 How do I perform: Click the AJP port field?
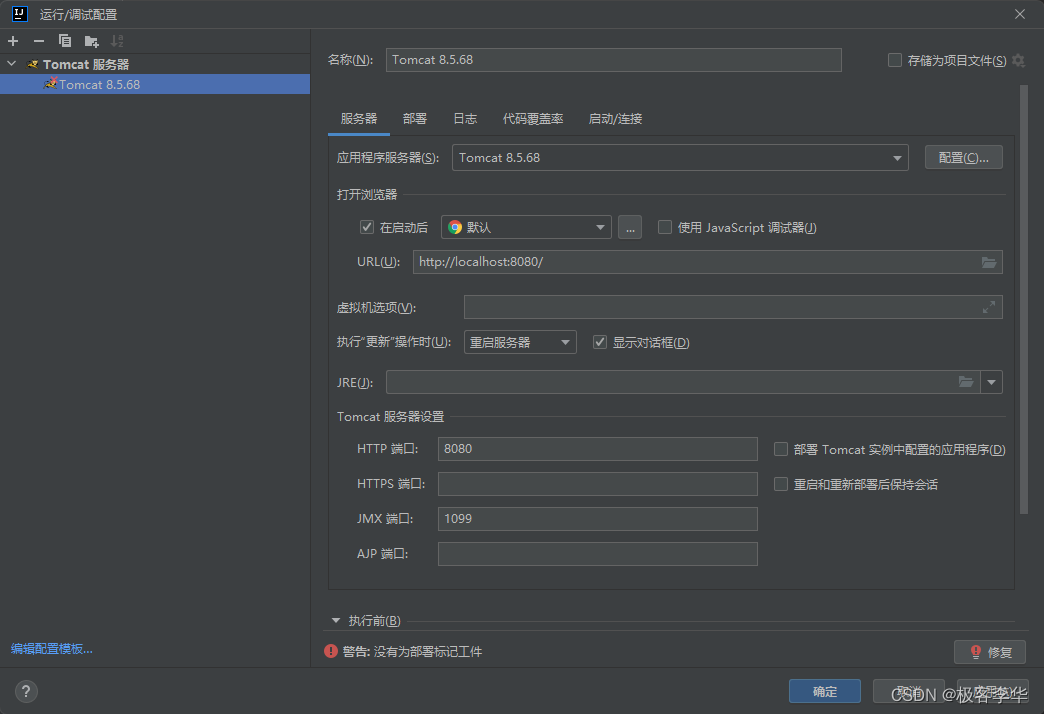coord(597,553)
